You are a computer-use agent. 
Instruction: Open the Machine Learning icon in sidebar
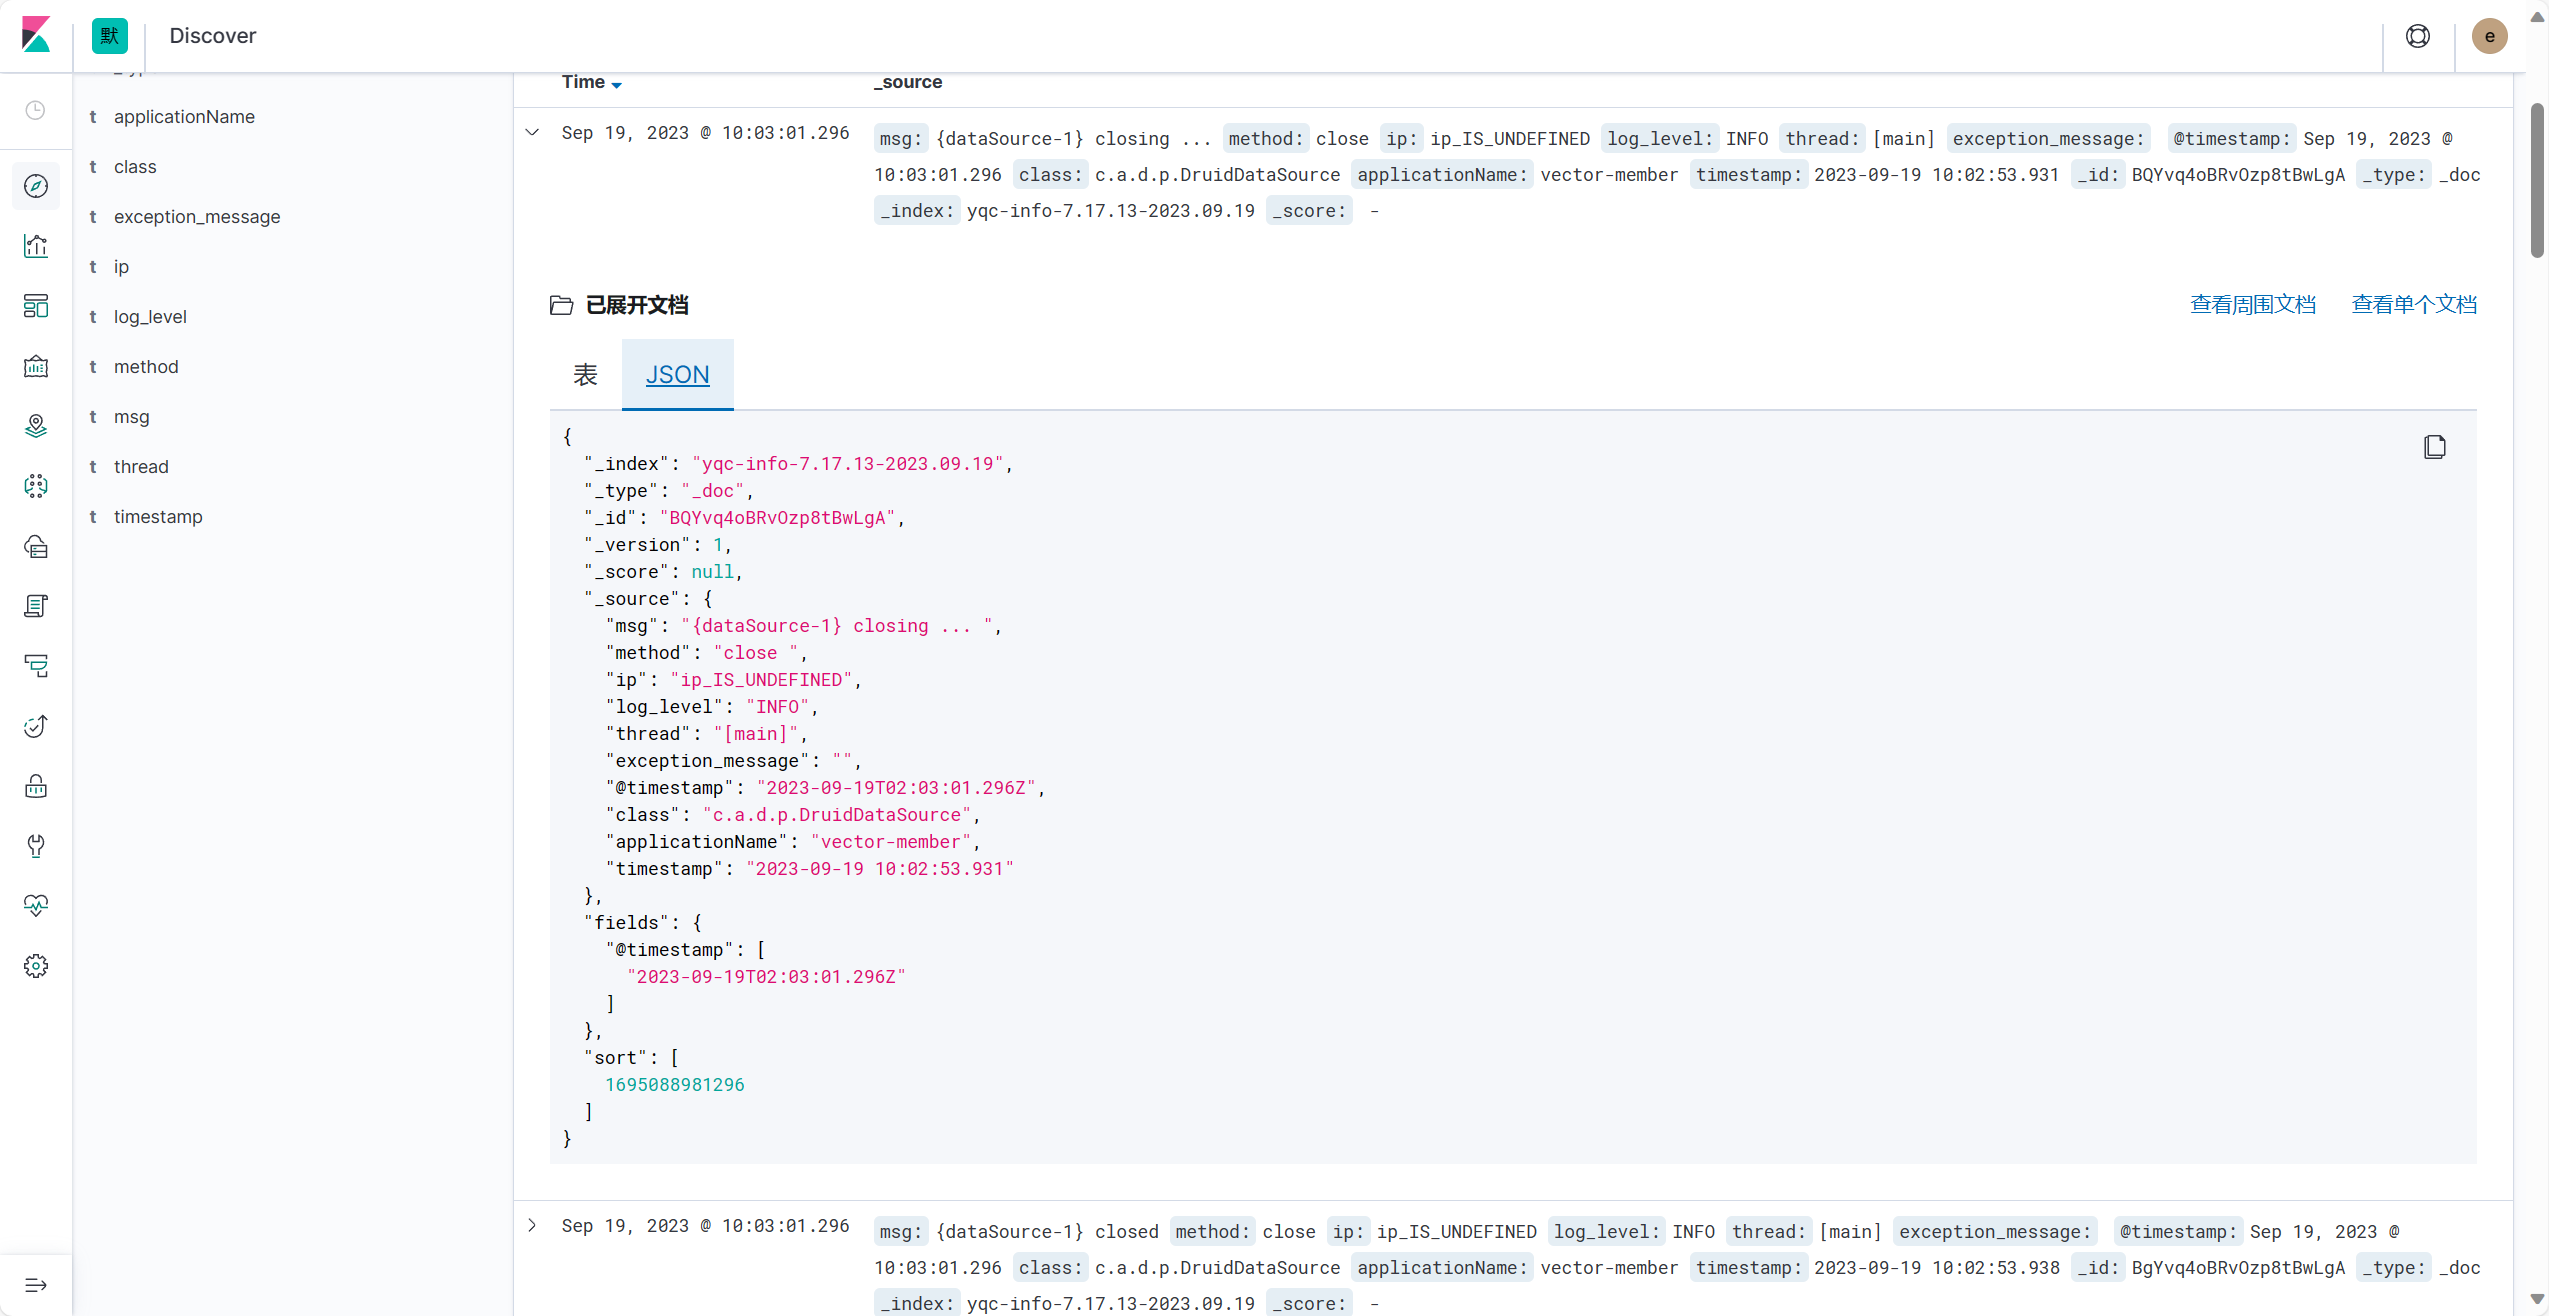coord(36,486)
